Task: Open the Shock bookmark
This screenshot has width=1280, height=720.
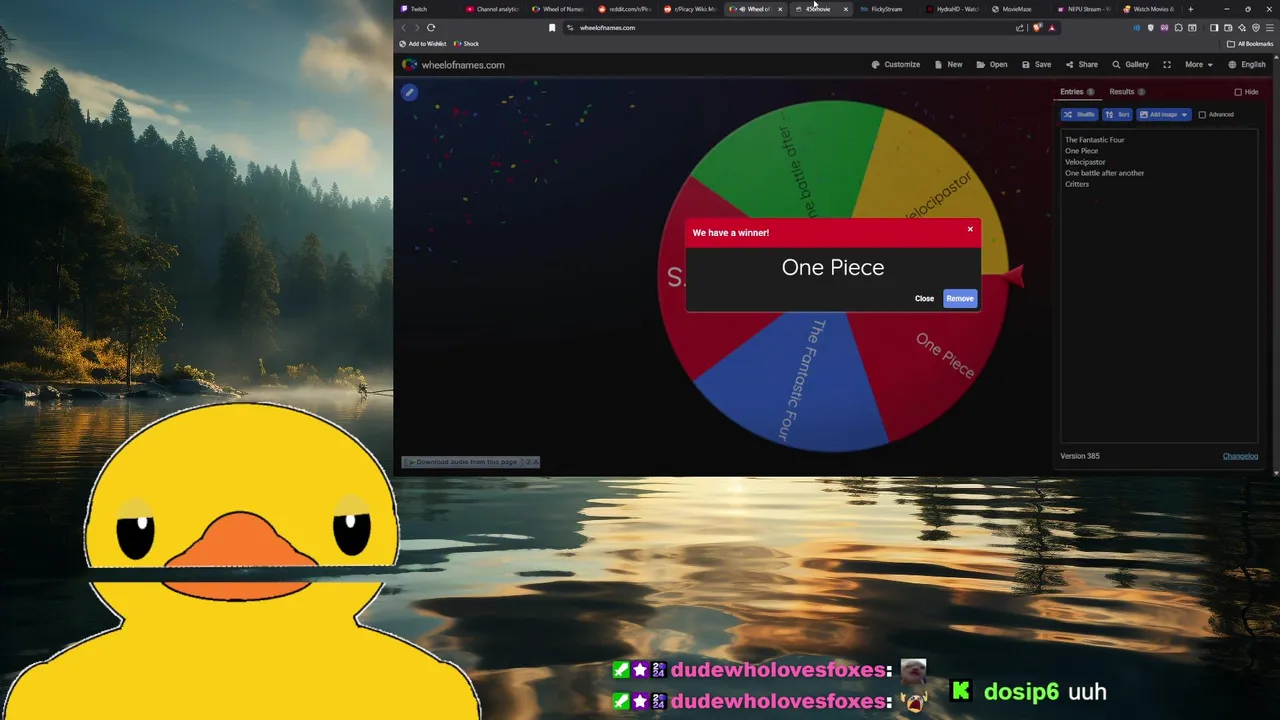Action: point(466,44)
